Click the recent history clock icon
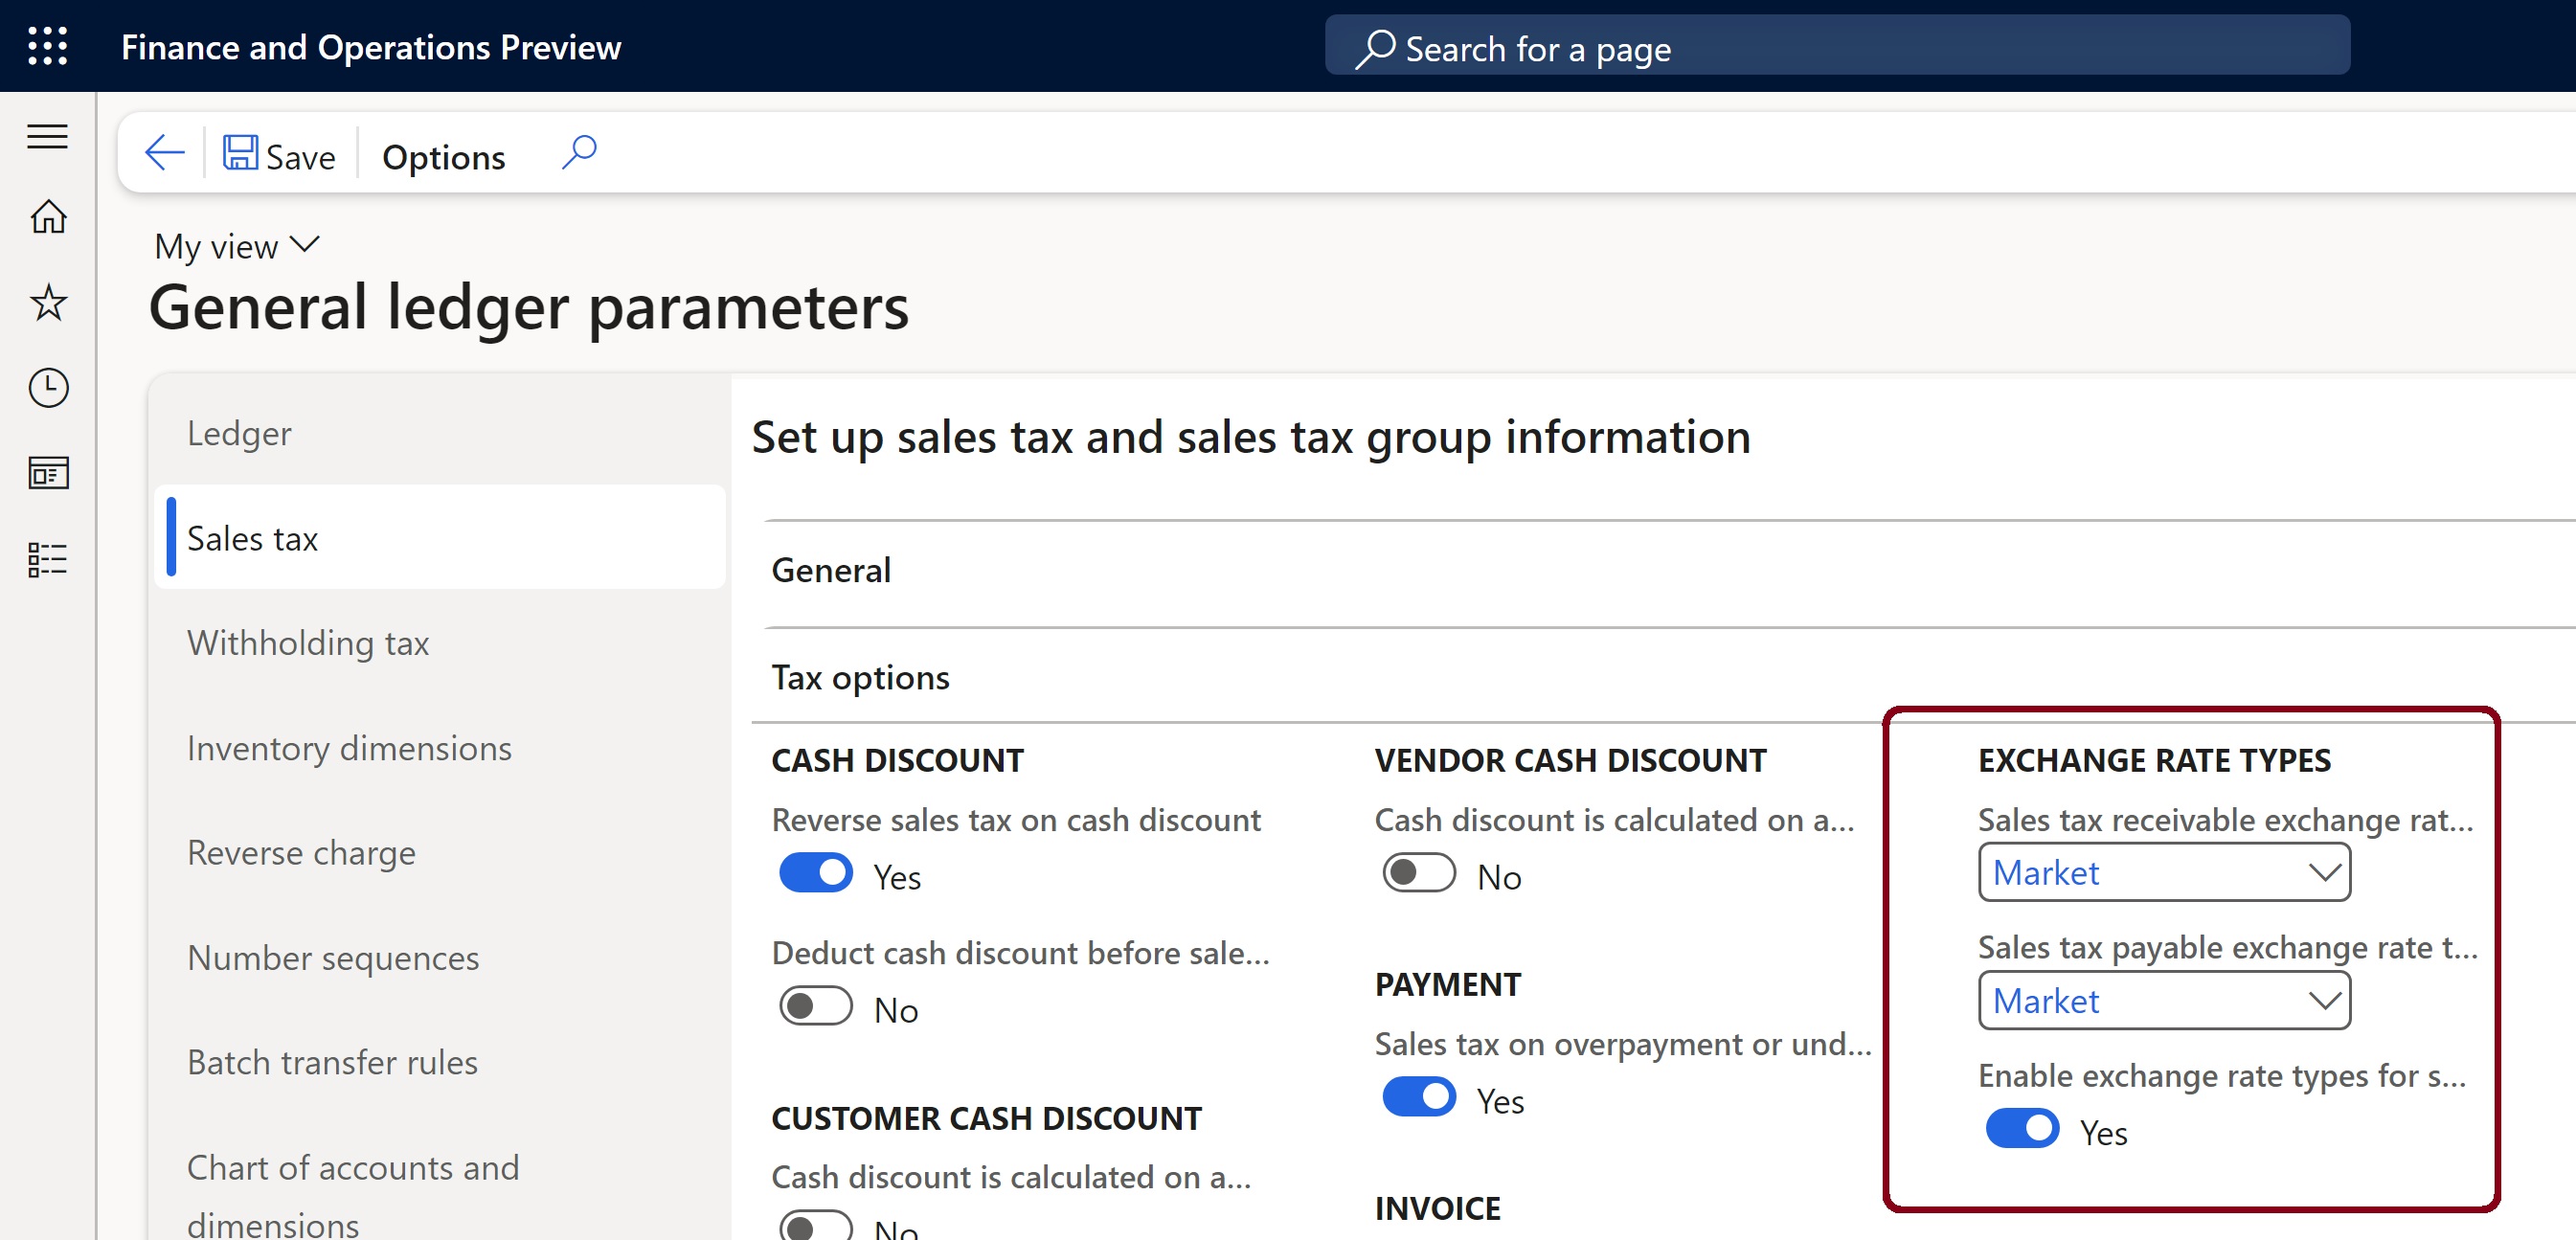Image resolution: width=2576 pixels, height=1240 pixels. (x=48, y=388)
